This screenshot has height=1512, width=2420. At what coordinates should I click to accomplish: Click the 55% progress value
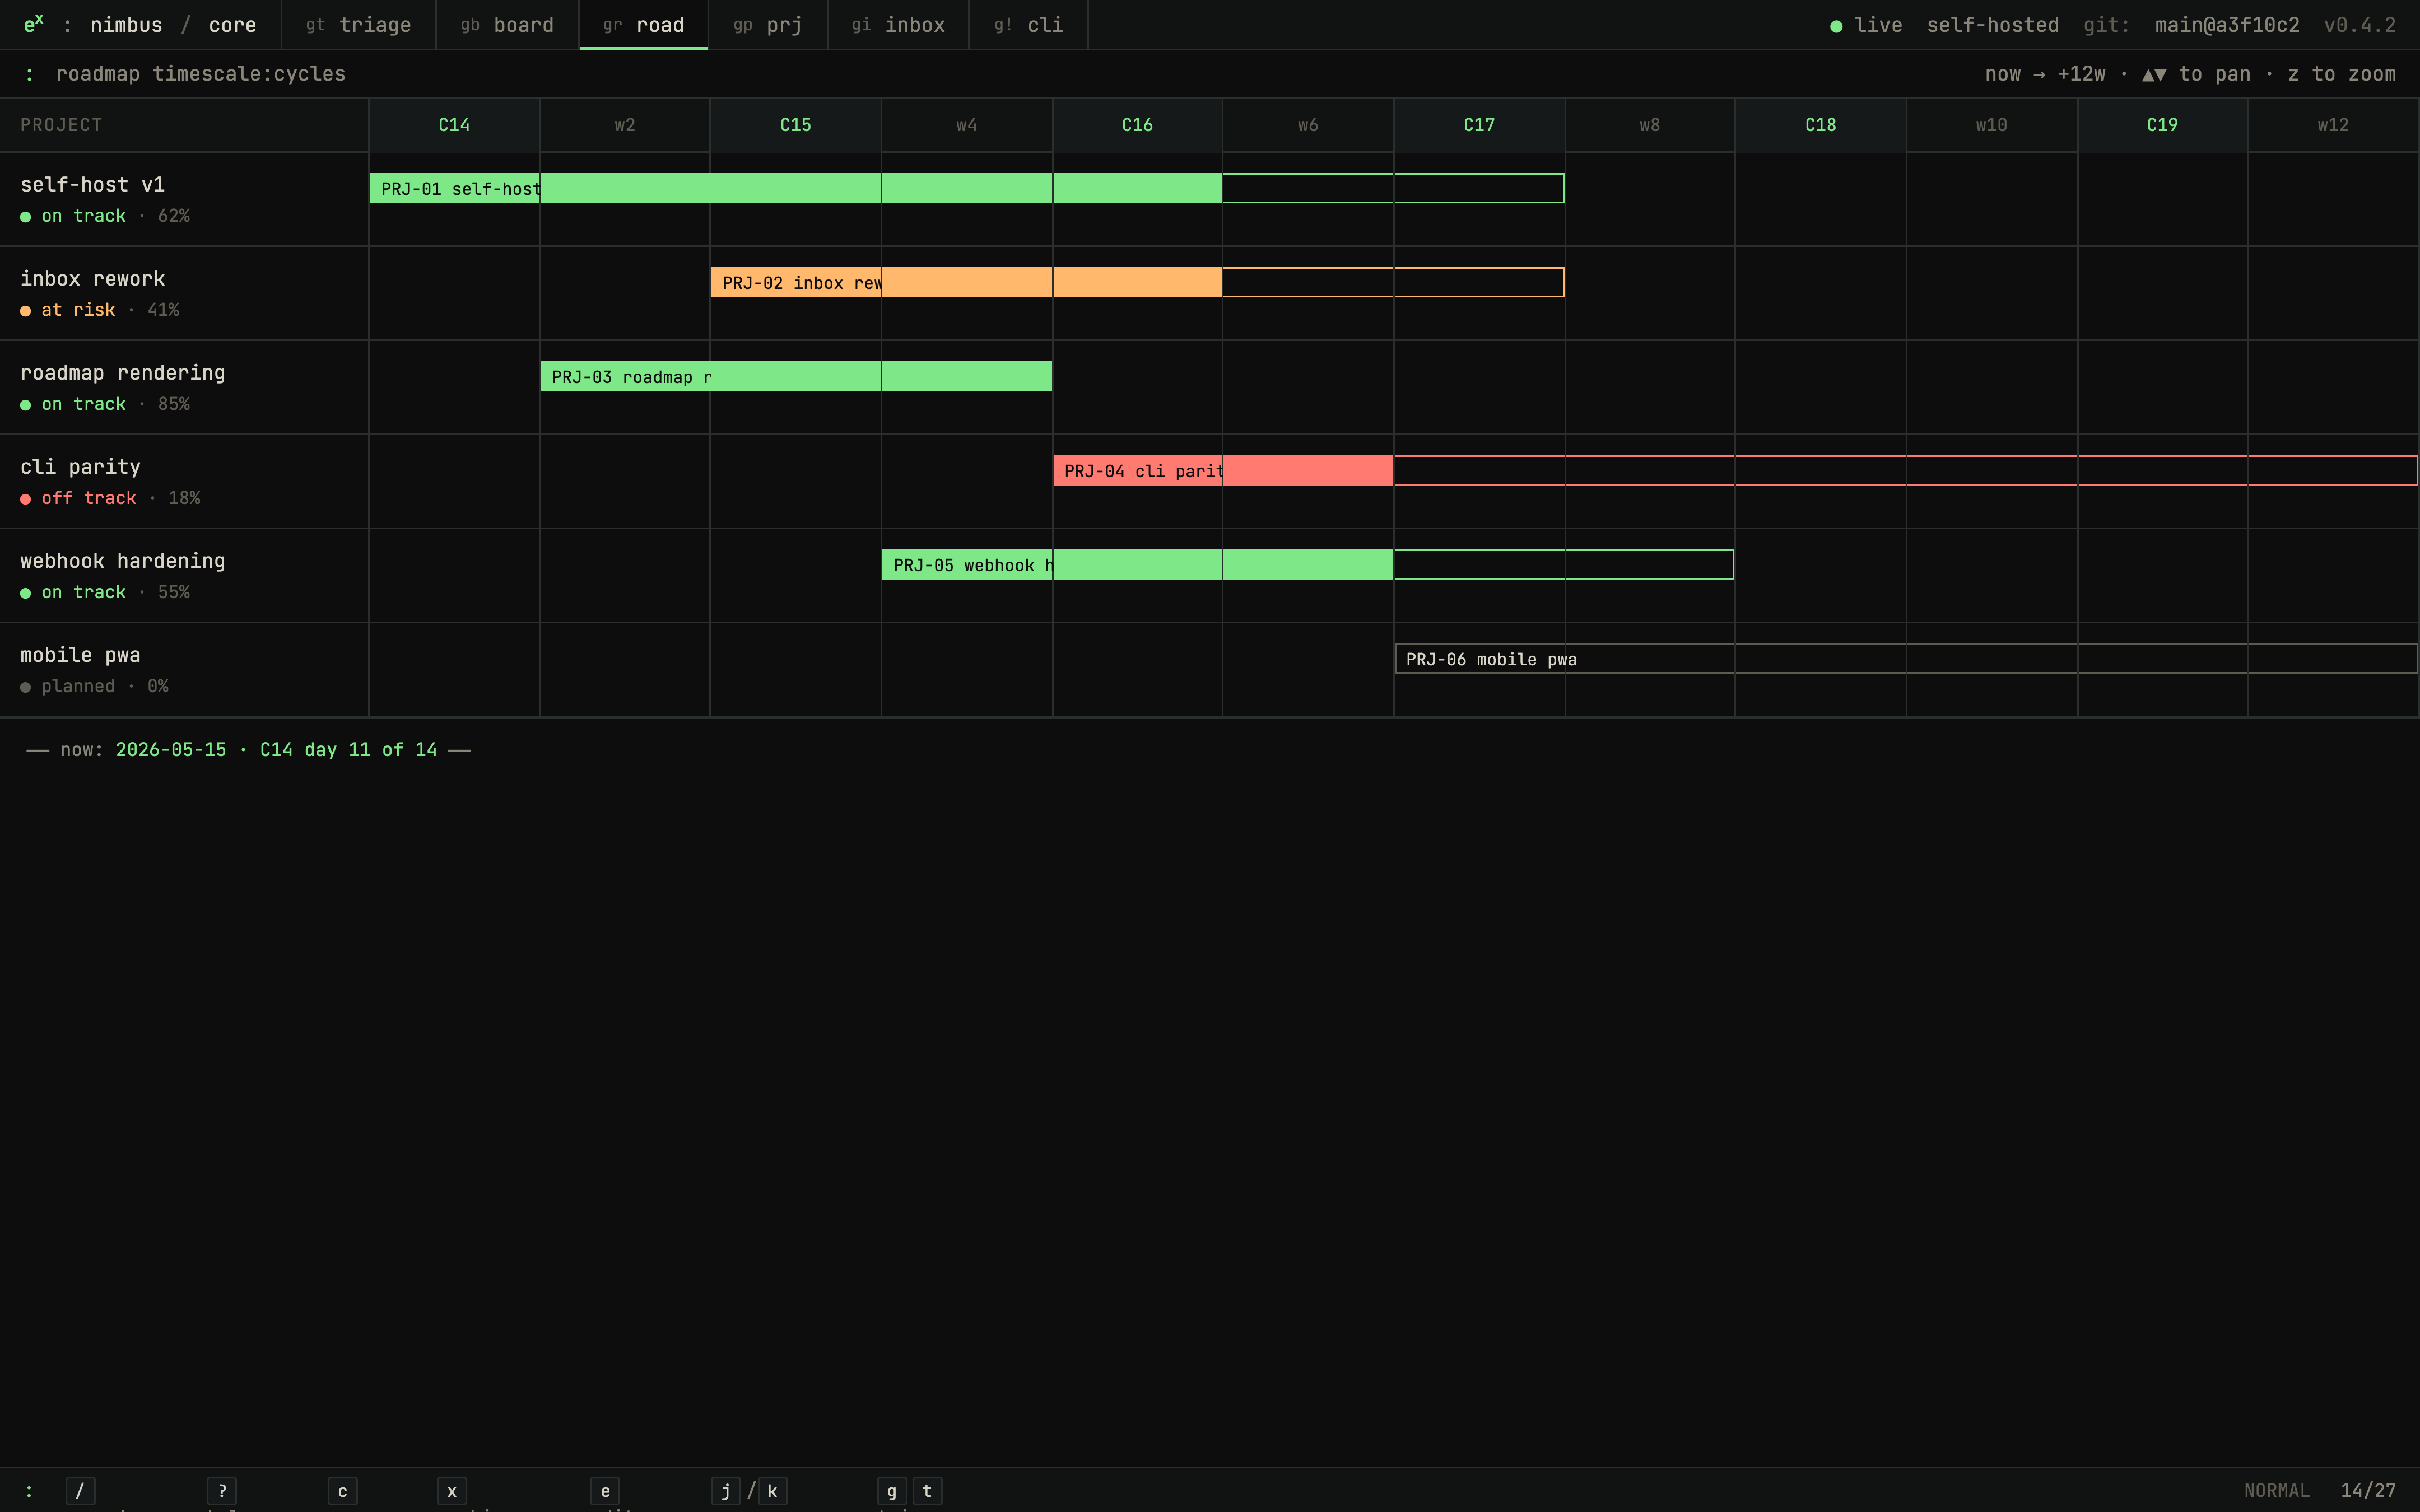174,592
